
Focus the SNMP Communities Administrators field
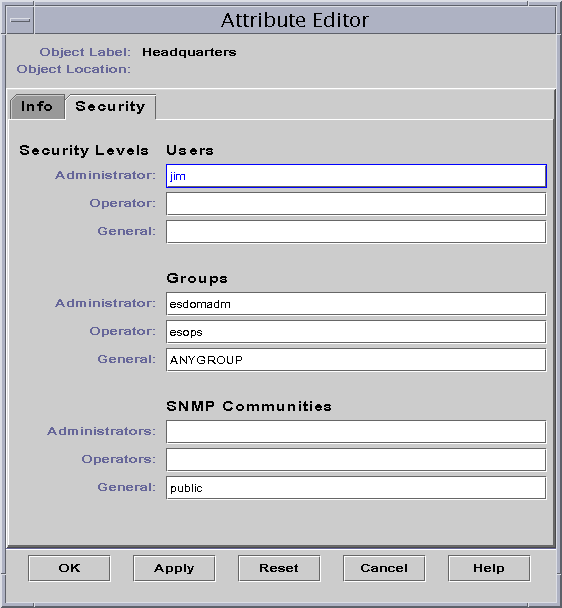[x=356, y=432]
